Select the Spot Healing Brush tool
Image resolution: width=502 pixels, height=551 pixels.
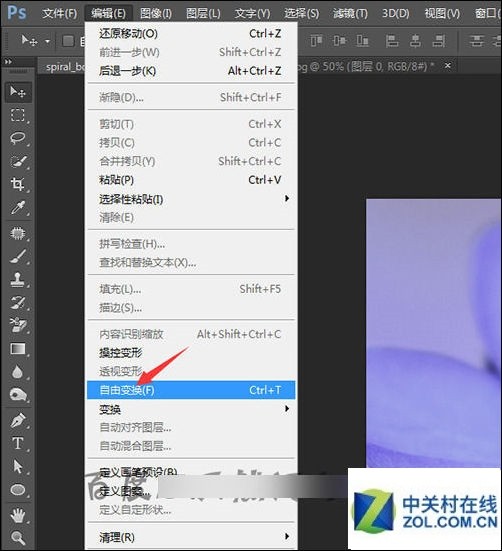18,233
